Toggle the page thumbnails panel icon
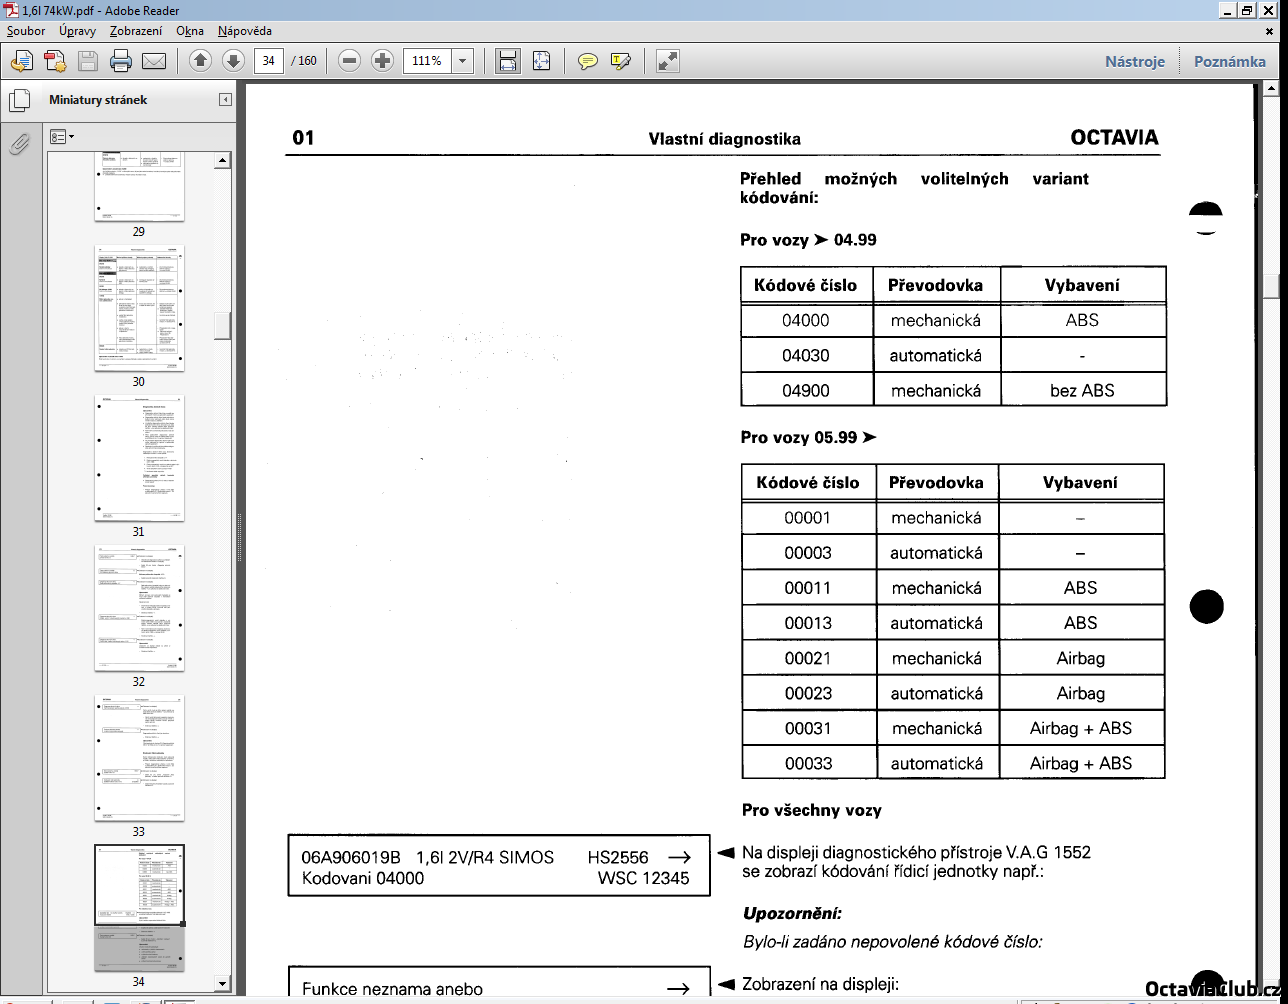Image resolution: width=1288 pixels, height=1004 pixels. [18, 101]
